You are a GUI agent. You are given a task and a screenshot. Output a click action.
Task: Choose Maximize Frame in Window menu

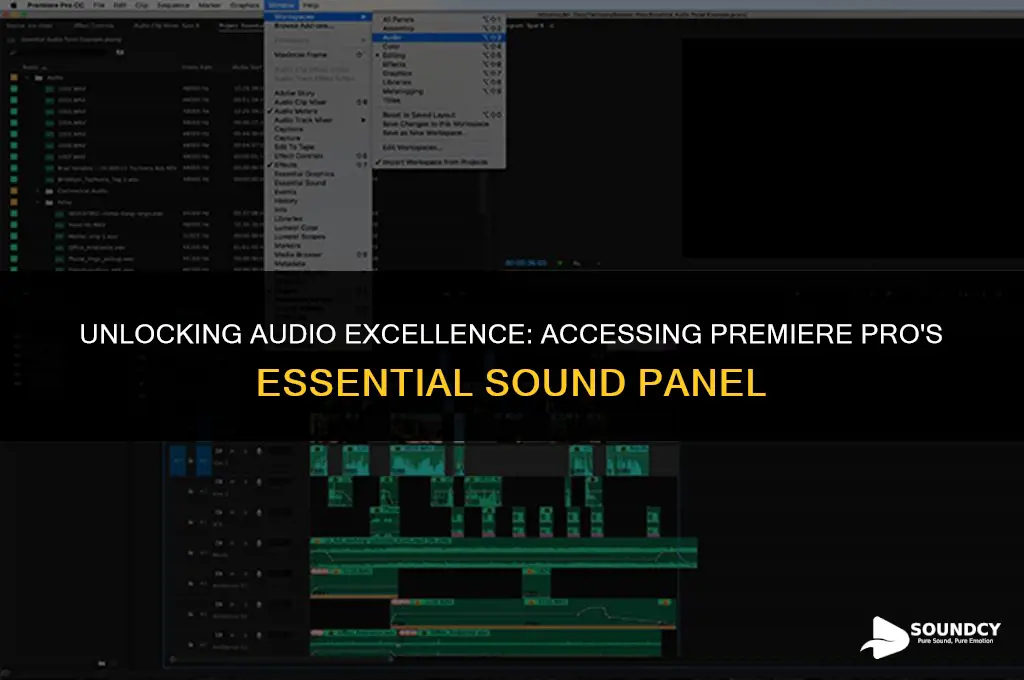[318, 55]
